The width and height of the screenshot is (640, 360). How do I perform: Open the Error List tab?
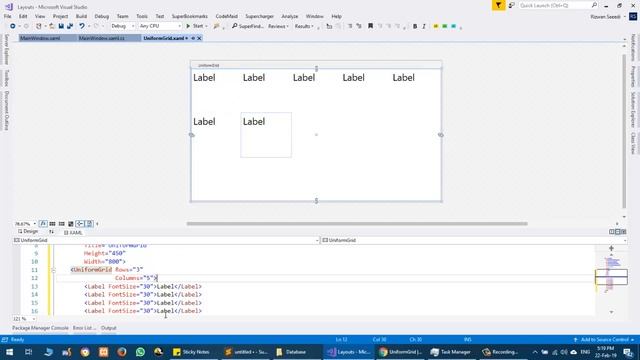coord(84,328)
